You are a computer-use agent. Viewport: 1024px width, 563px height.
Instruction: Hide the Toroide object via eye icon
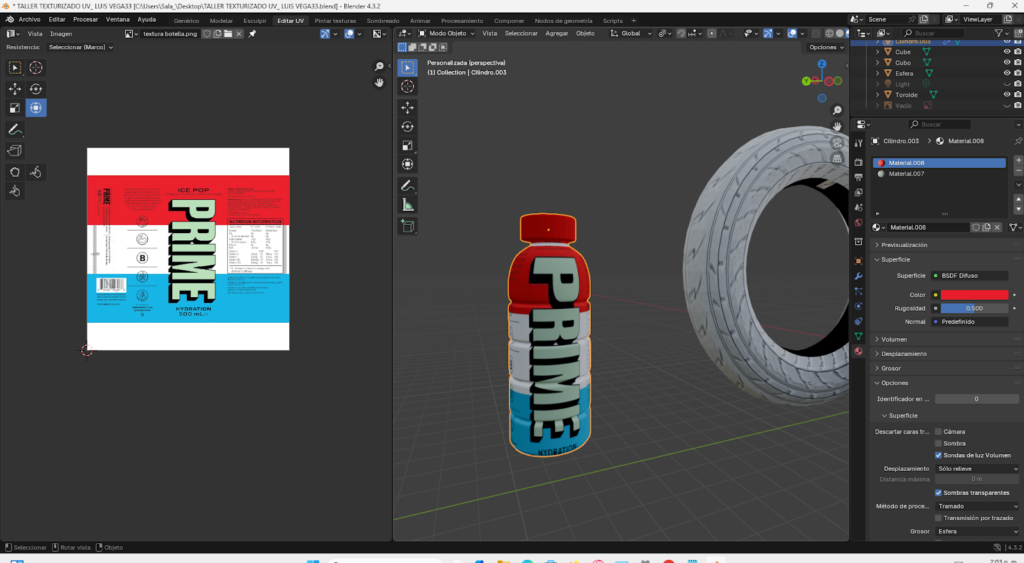click(x=1006, y=95)
